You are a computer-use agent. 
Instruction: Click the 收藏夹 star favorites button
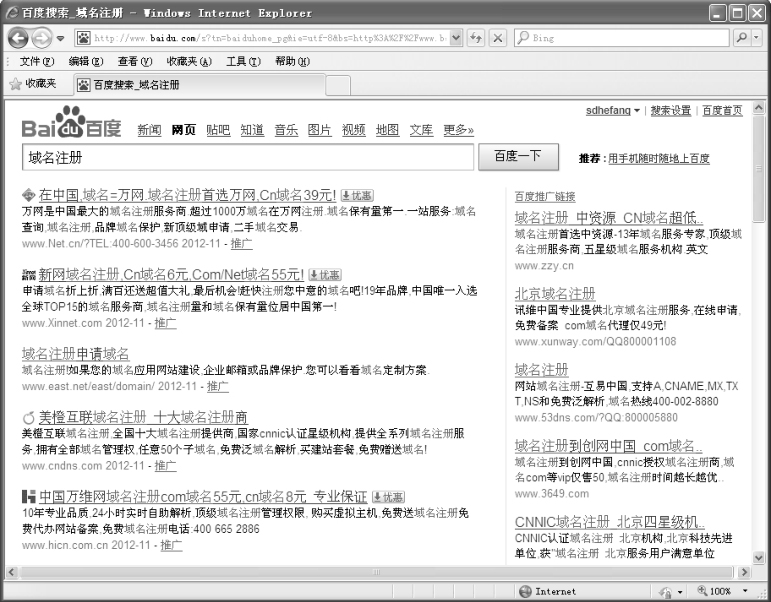click(32, 84)
